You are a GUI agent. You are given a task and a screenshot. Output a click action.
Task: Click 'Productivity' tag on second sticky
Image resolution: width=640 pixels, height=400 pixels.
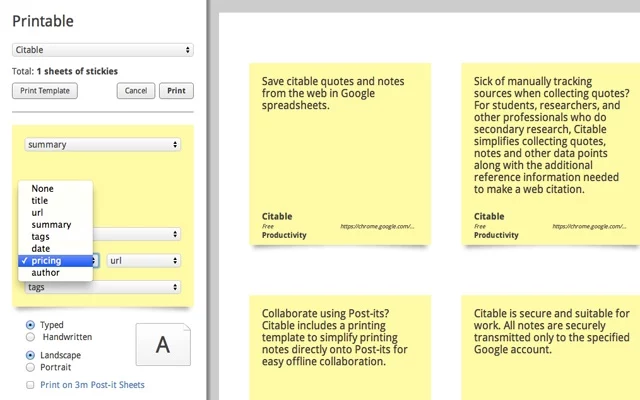click(x=496, y=235)
